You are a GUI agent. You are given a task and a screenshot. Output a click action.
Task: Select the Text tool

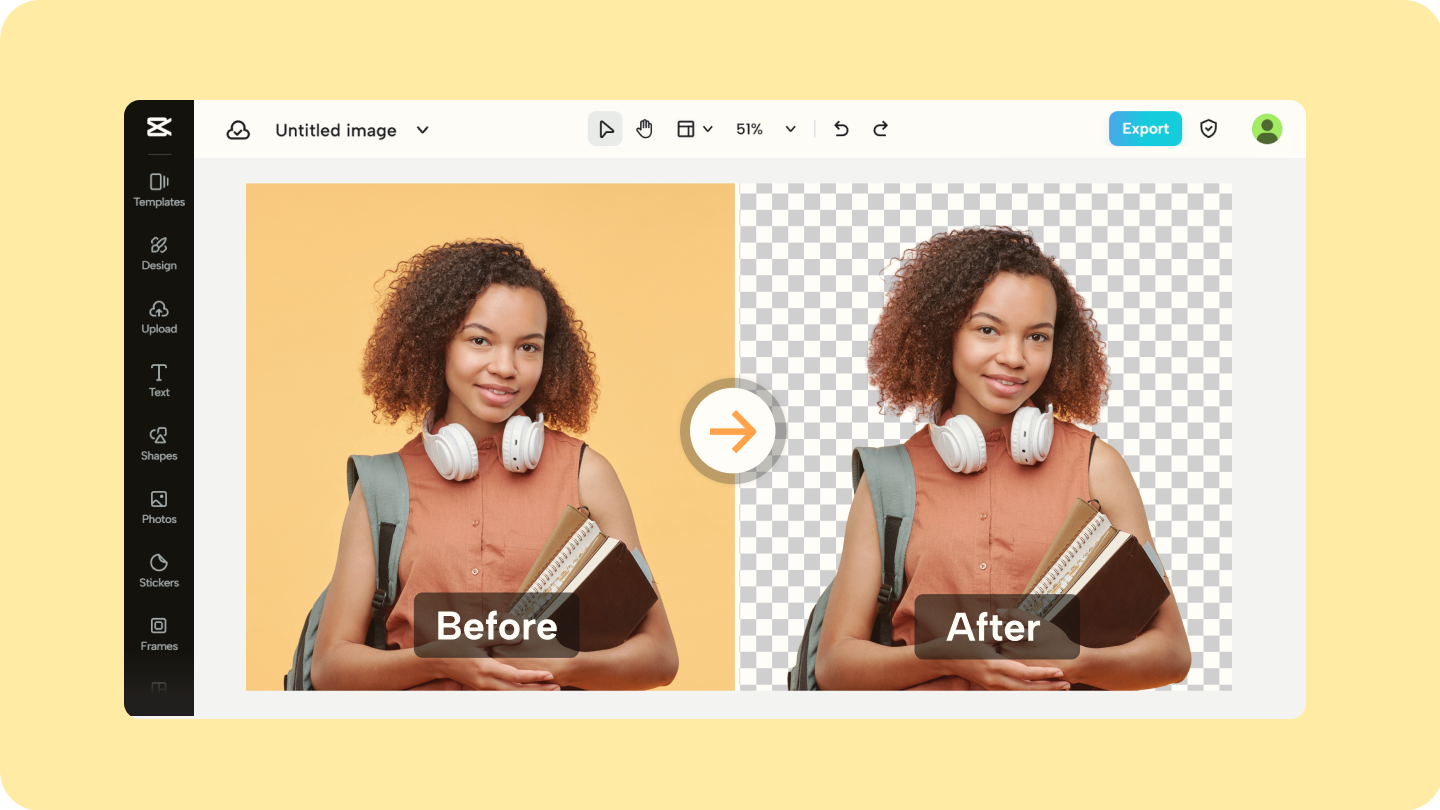click(x=159, y=380)
